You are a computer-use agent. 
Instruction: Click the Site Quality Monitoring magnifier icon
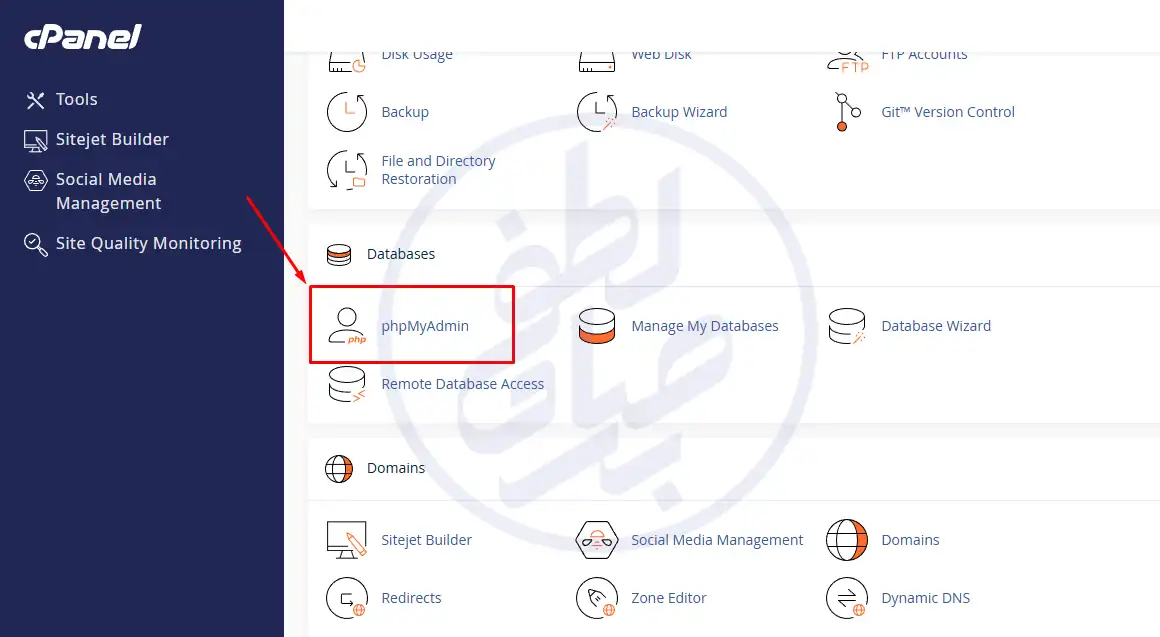[36, 244]
